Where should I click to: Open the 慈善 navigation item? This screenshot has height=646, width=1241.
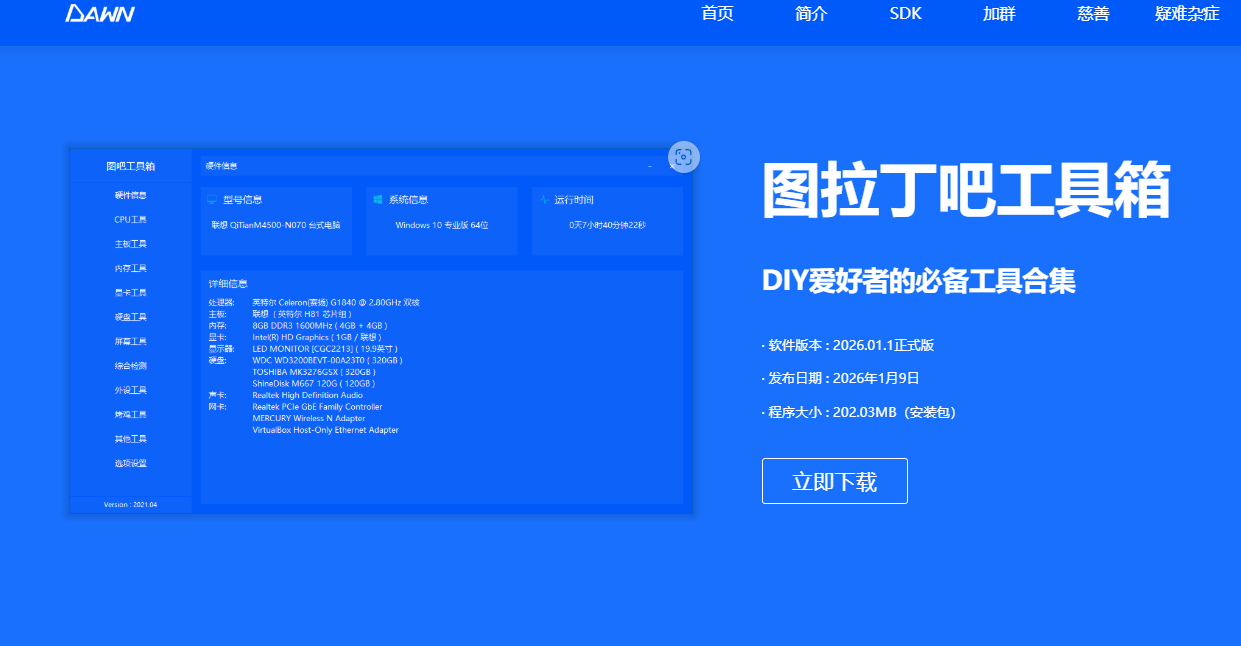(x=1093, y=14)
